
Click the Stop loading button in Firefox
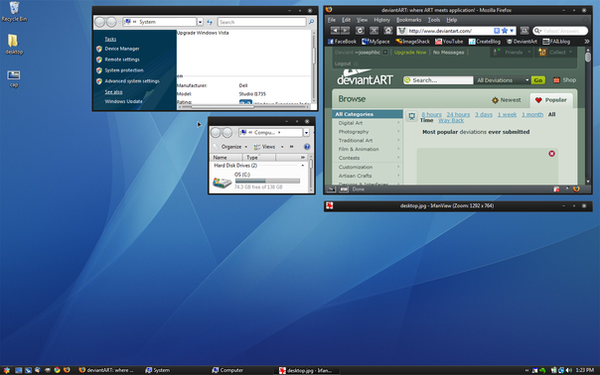pyautogui.click(x=374, y=31)
